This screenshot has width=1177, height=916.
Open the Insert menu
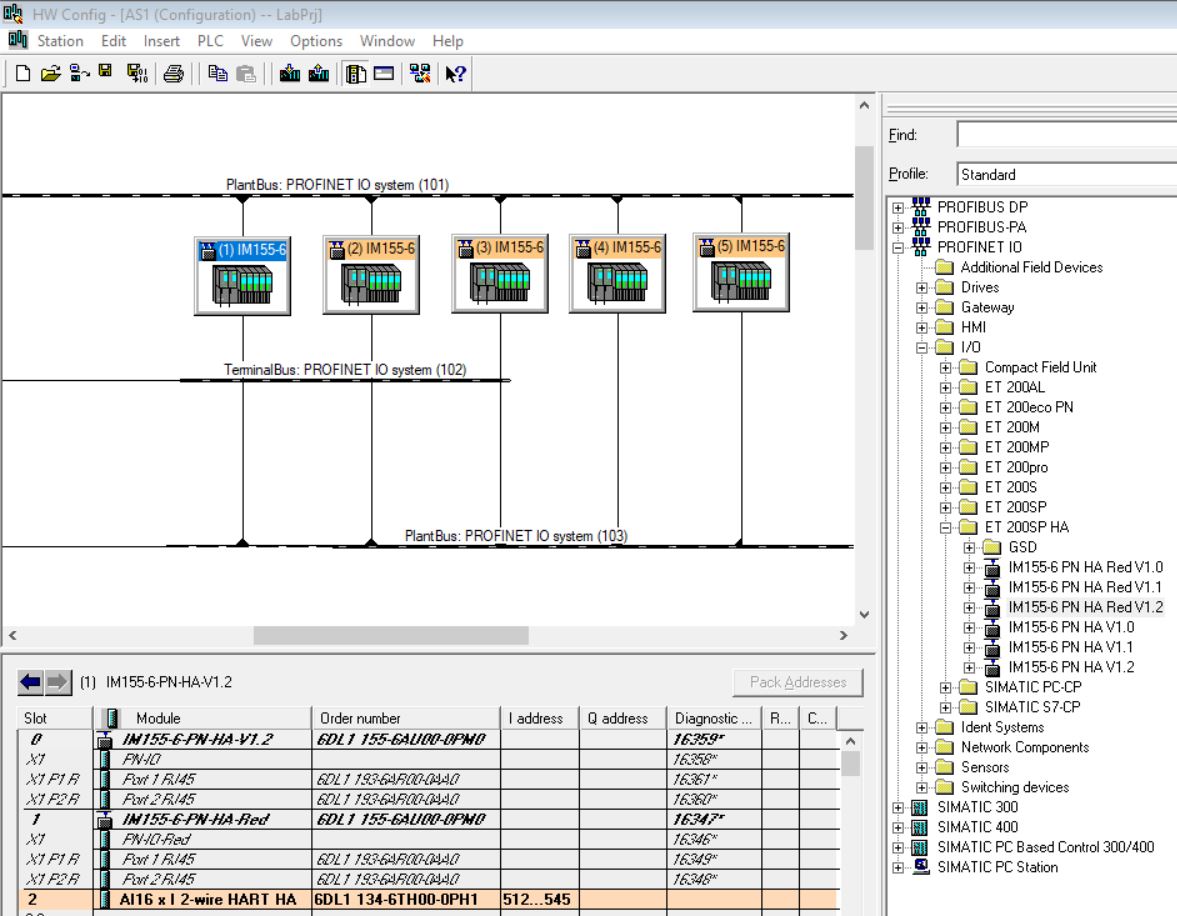click(x=161, y=41)
